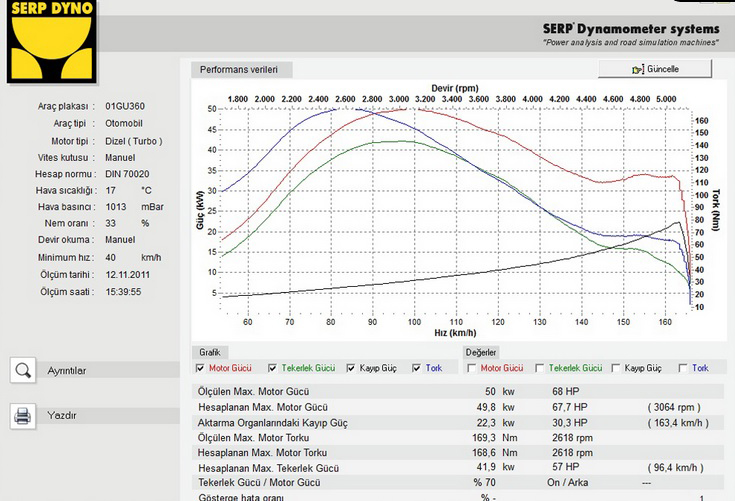This screenshot has width=735, height=501.
Task: Click the Nem oranı value 33
Action: [111, 223]
